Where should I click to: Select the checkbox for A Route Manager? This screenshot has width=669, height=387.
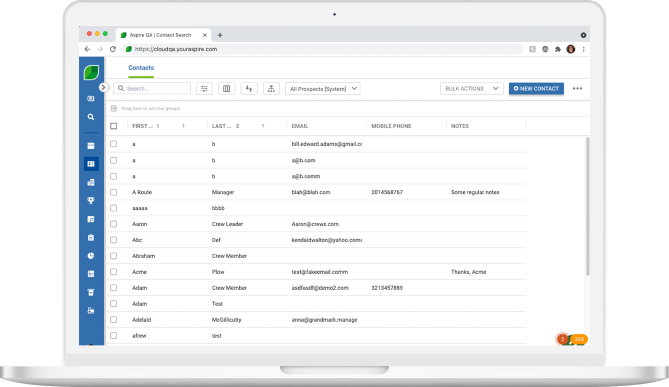point(113,192)
